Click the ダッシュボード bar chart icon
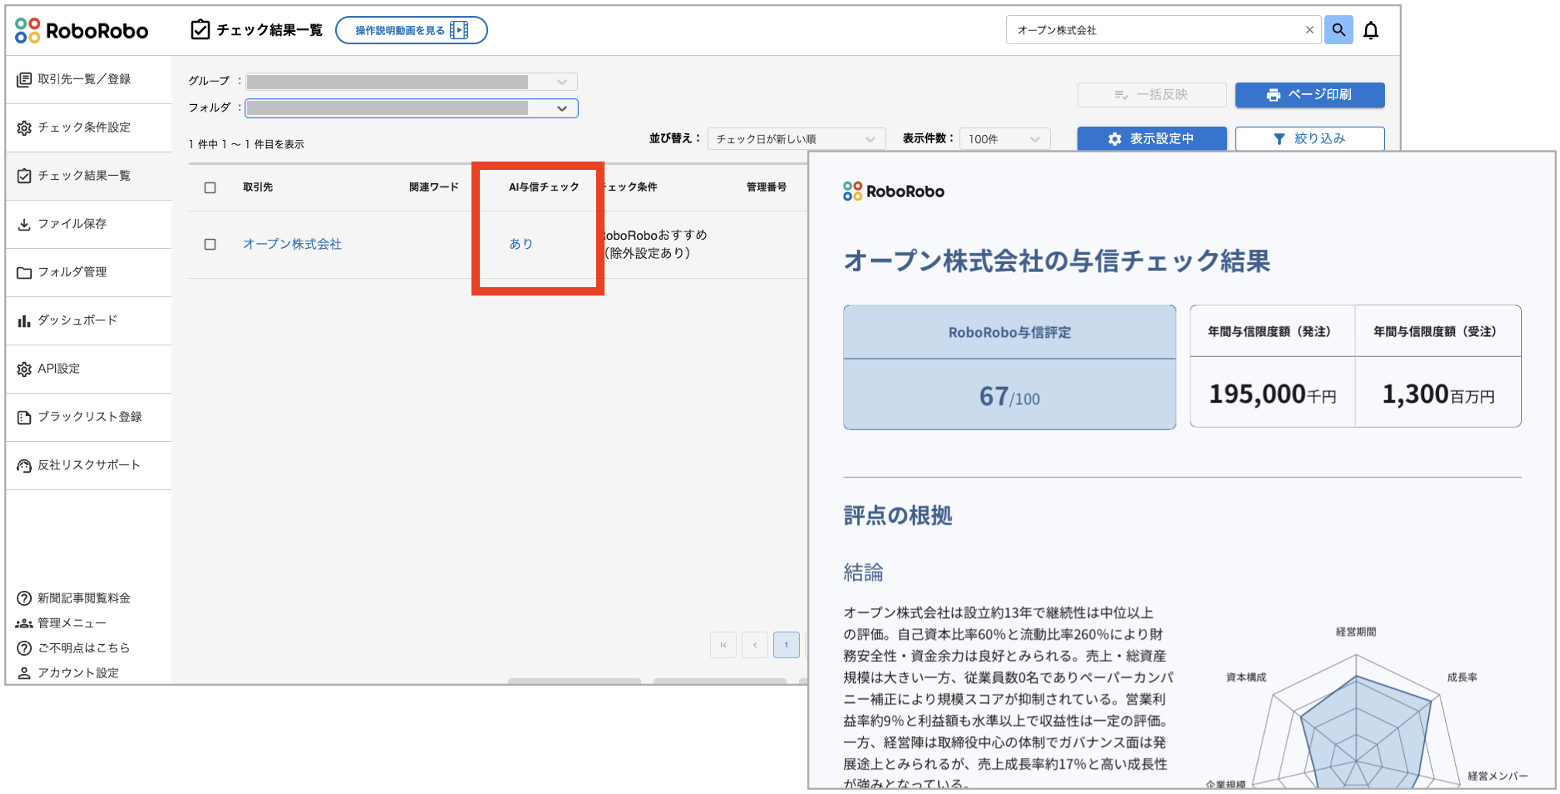The height and width of the screenshot is (794, 1560). tap(24, 320)
